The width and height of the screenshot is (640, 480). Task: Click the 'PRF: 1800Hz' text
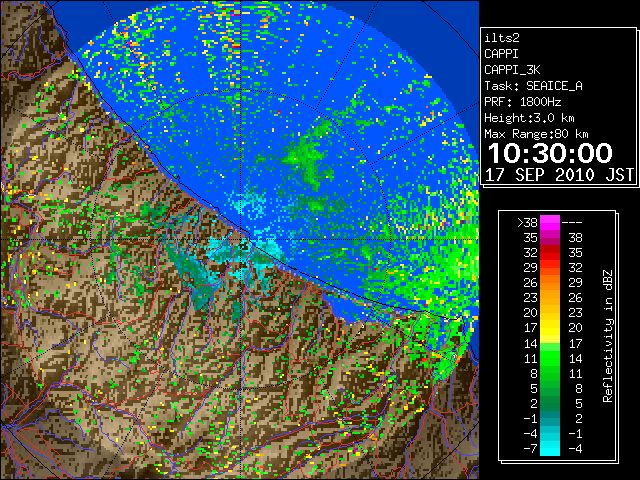(x=522, y=102)
